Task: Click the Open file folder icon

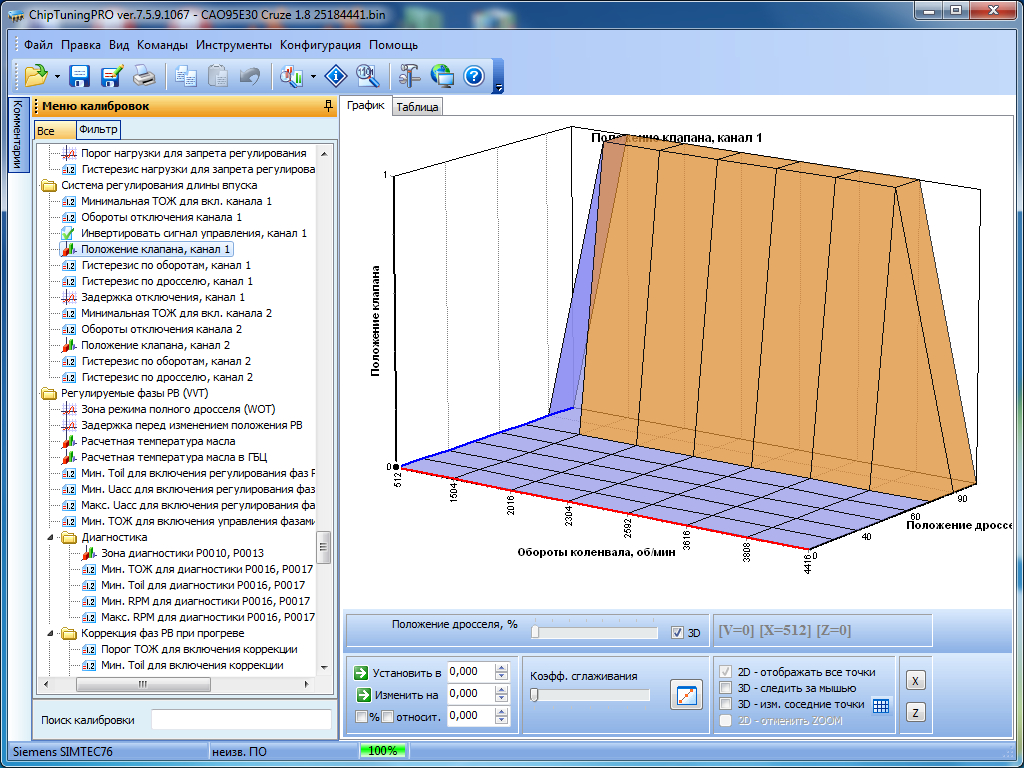Action: click(36, 76)
